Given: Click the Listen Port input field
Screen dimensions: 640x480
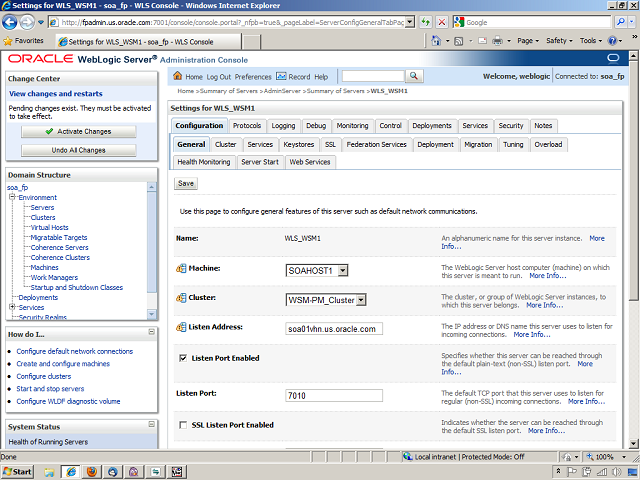Looking at the screenshot, I should click(x=334, y=395).
